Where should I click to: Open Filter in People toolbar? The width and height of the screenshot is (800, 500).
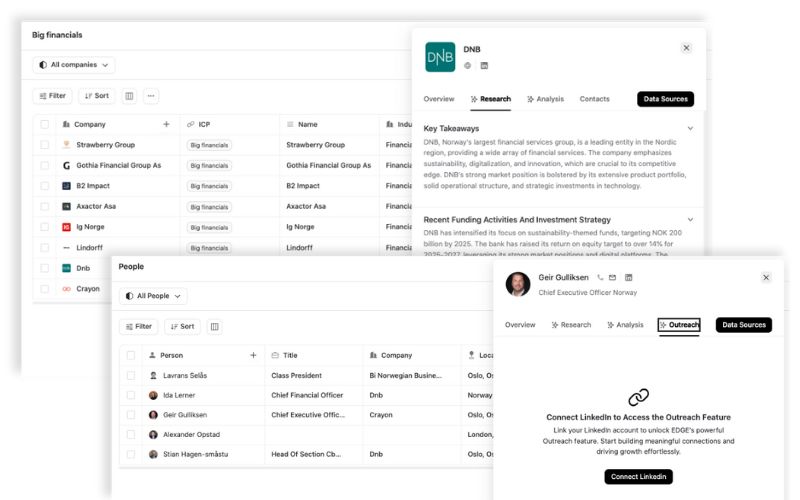coord(139,327)
